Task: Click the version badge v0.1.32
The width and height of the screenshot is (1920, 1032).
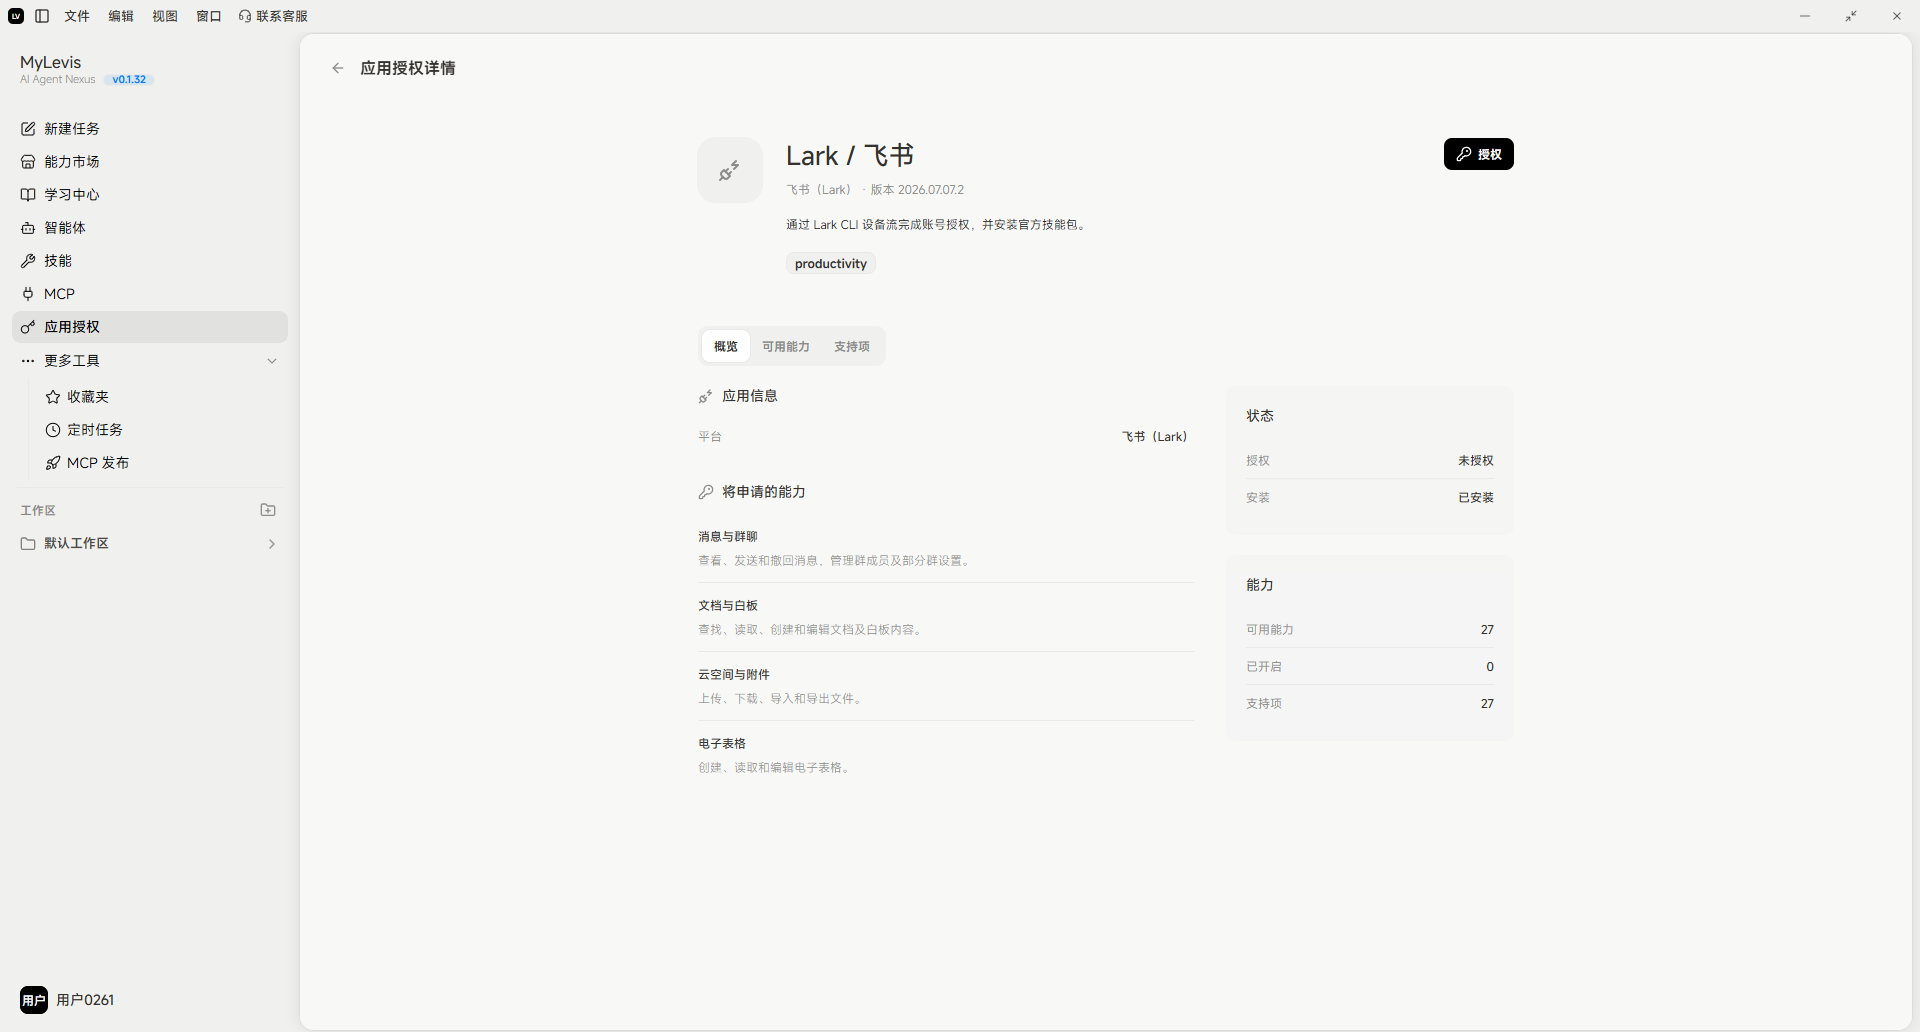Action: click(129, 80)
